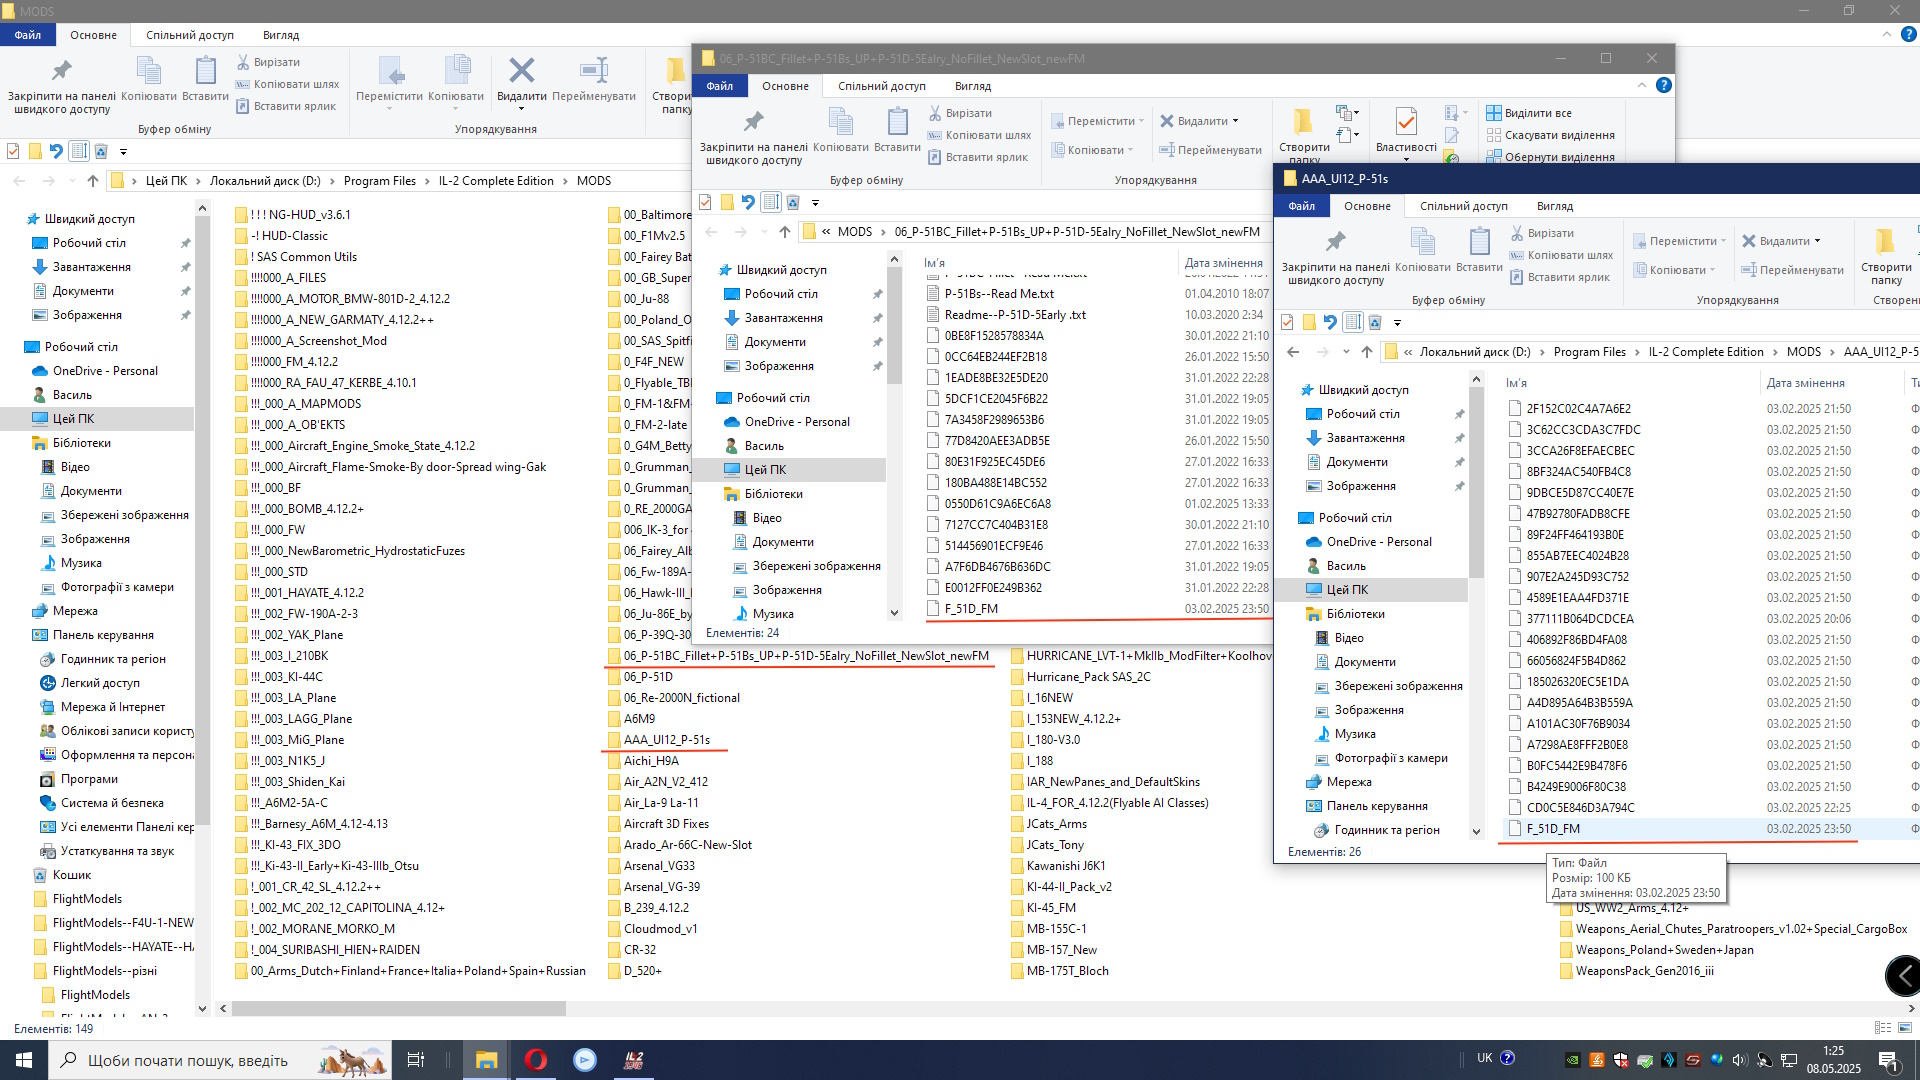Switch to details view toggle in MODS status bar
1920x1080 pixels.
1883,1028
